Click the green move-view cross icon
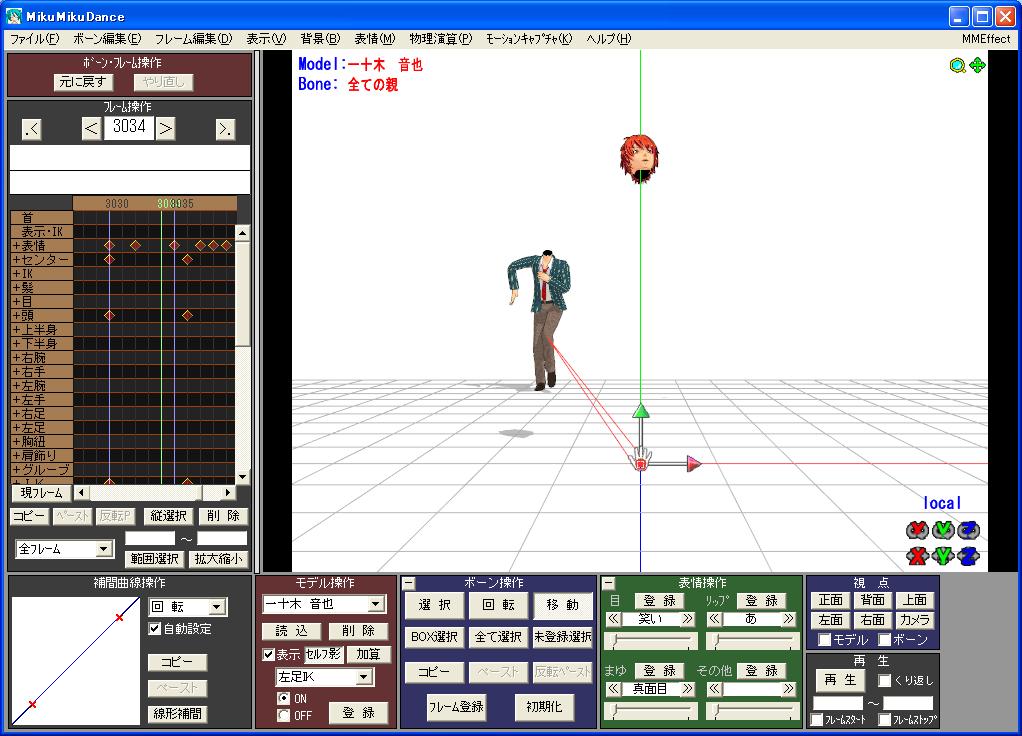The image size is (1022, 736). [x=977, y=65]
